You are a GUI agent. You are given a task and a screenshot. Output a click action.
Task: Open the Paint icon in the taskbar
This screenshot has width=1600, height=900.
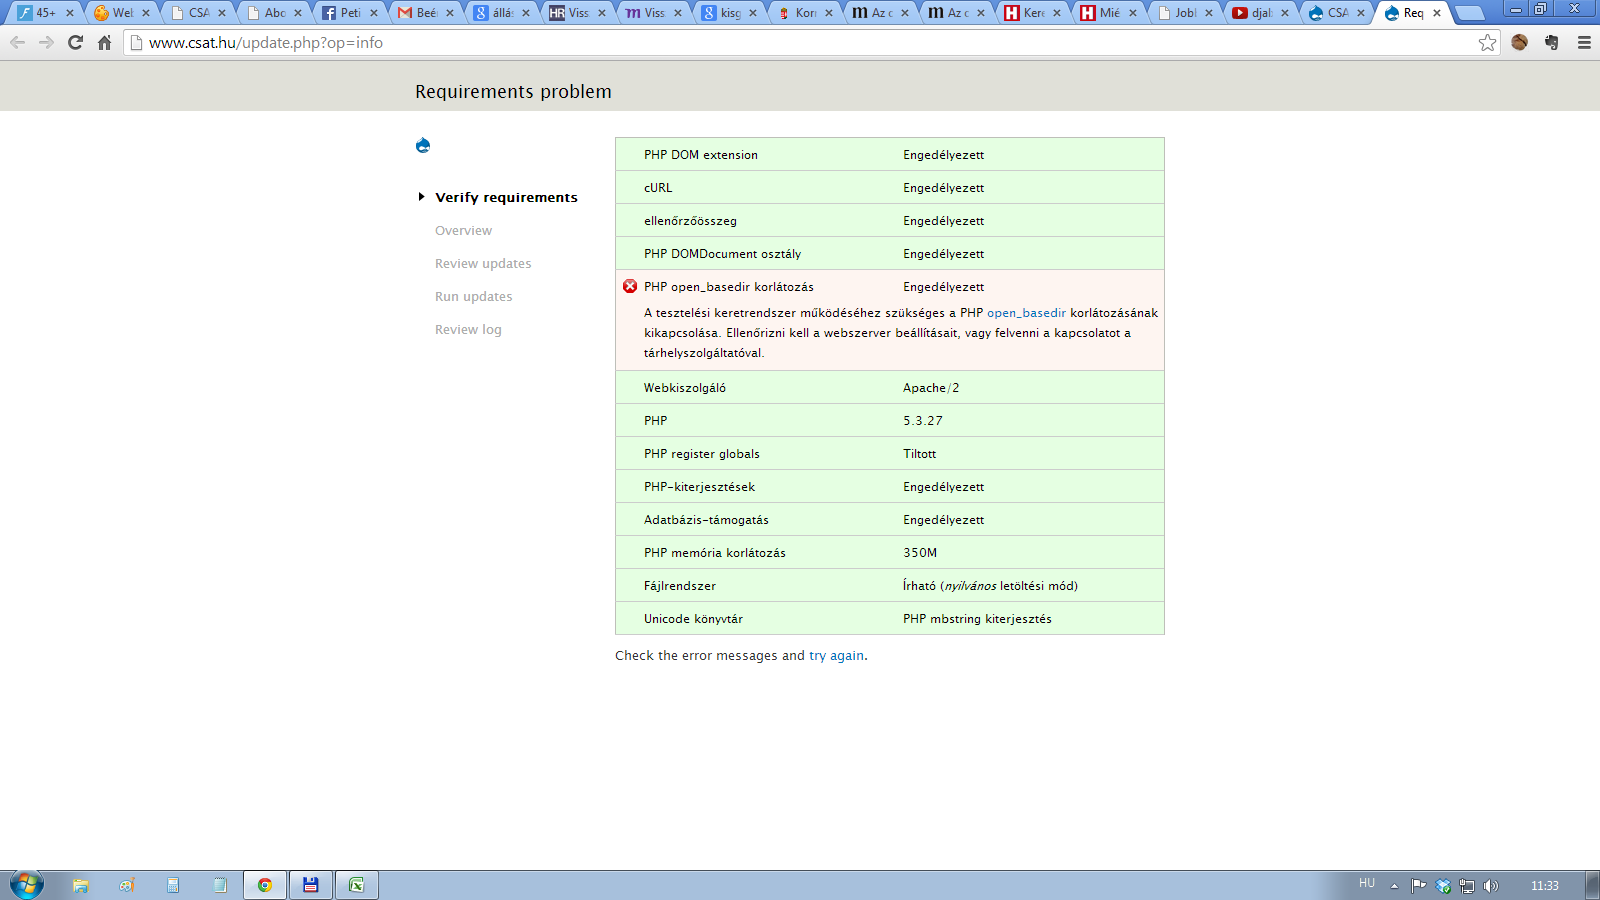pyautogui.click(x=127, y=885)
